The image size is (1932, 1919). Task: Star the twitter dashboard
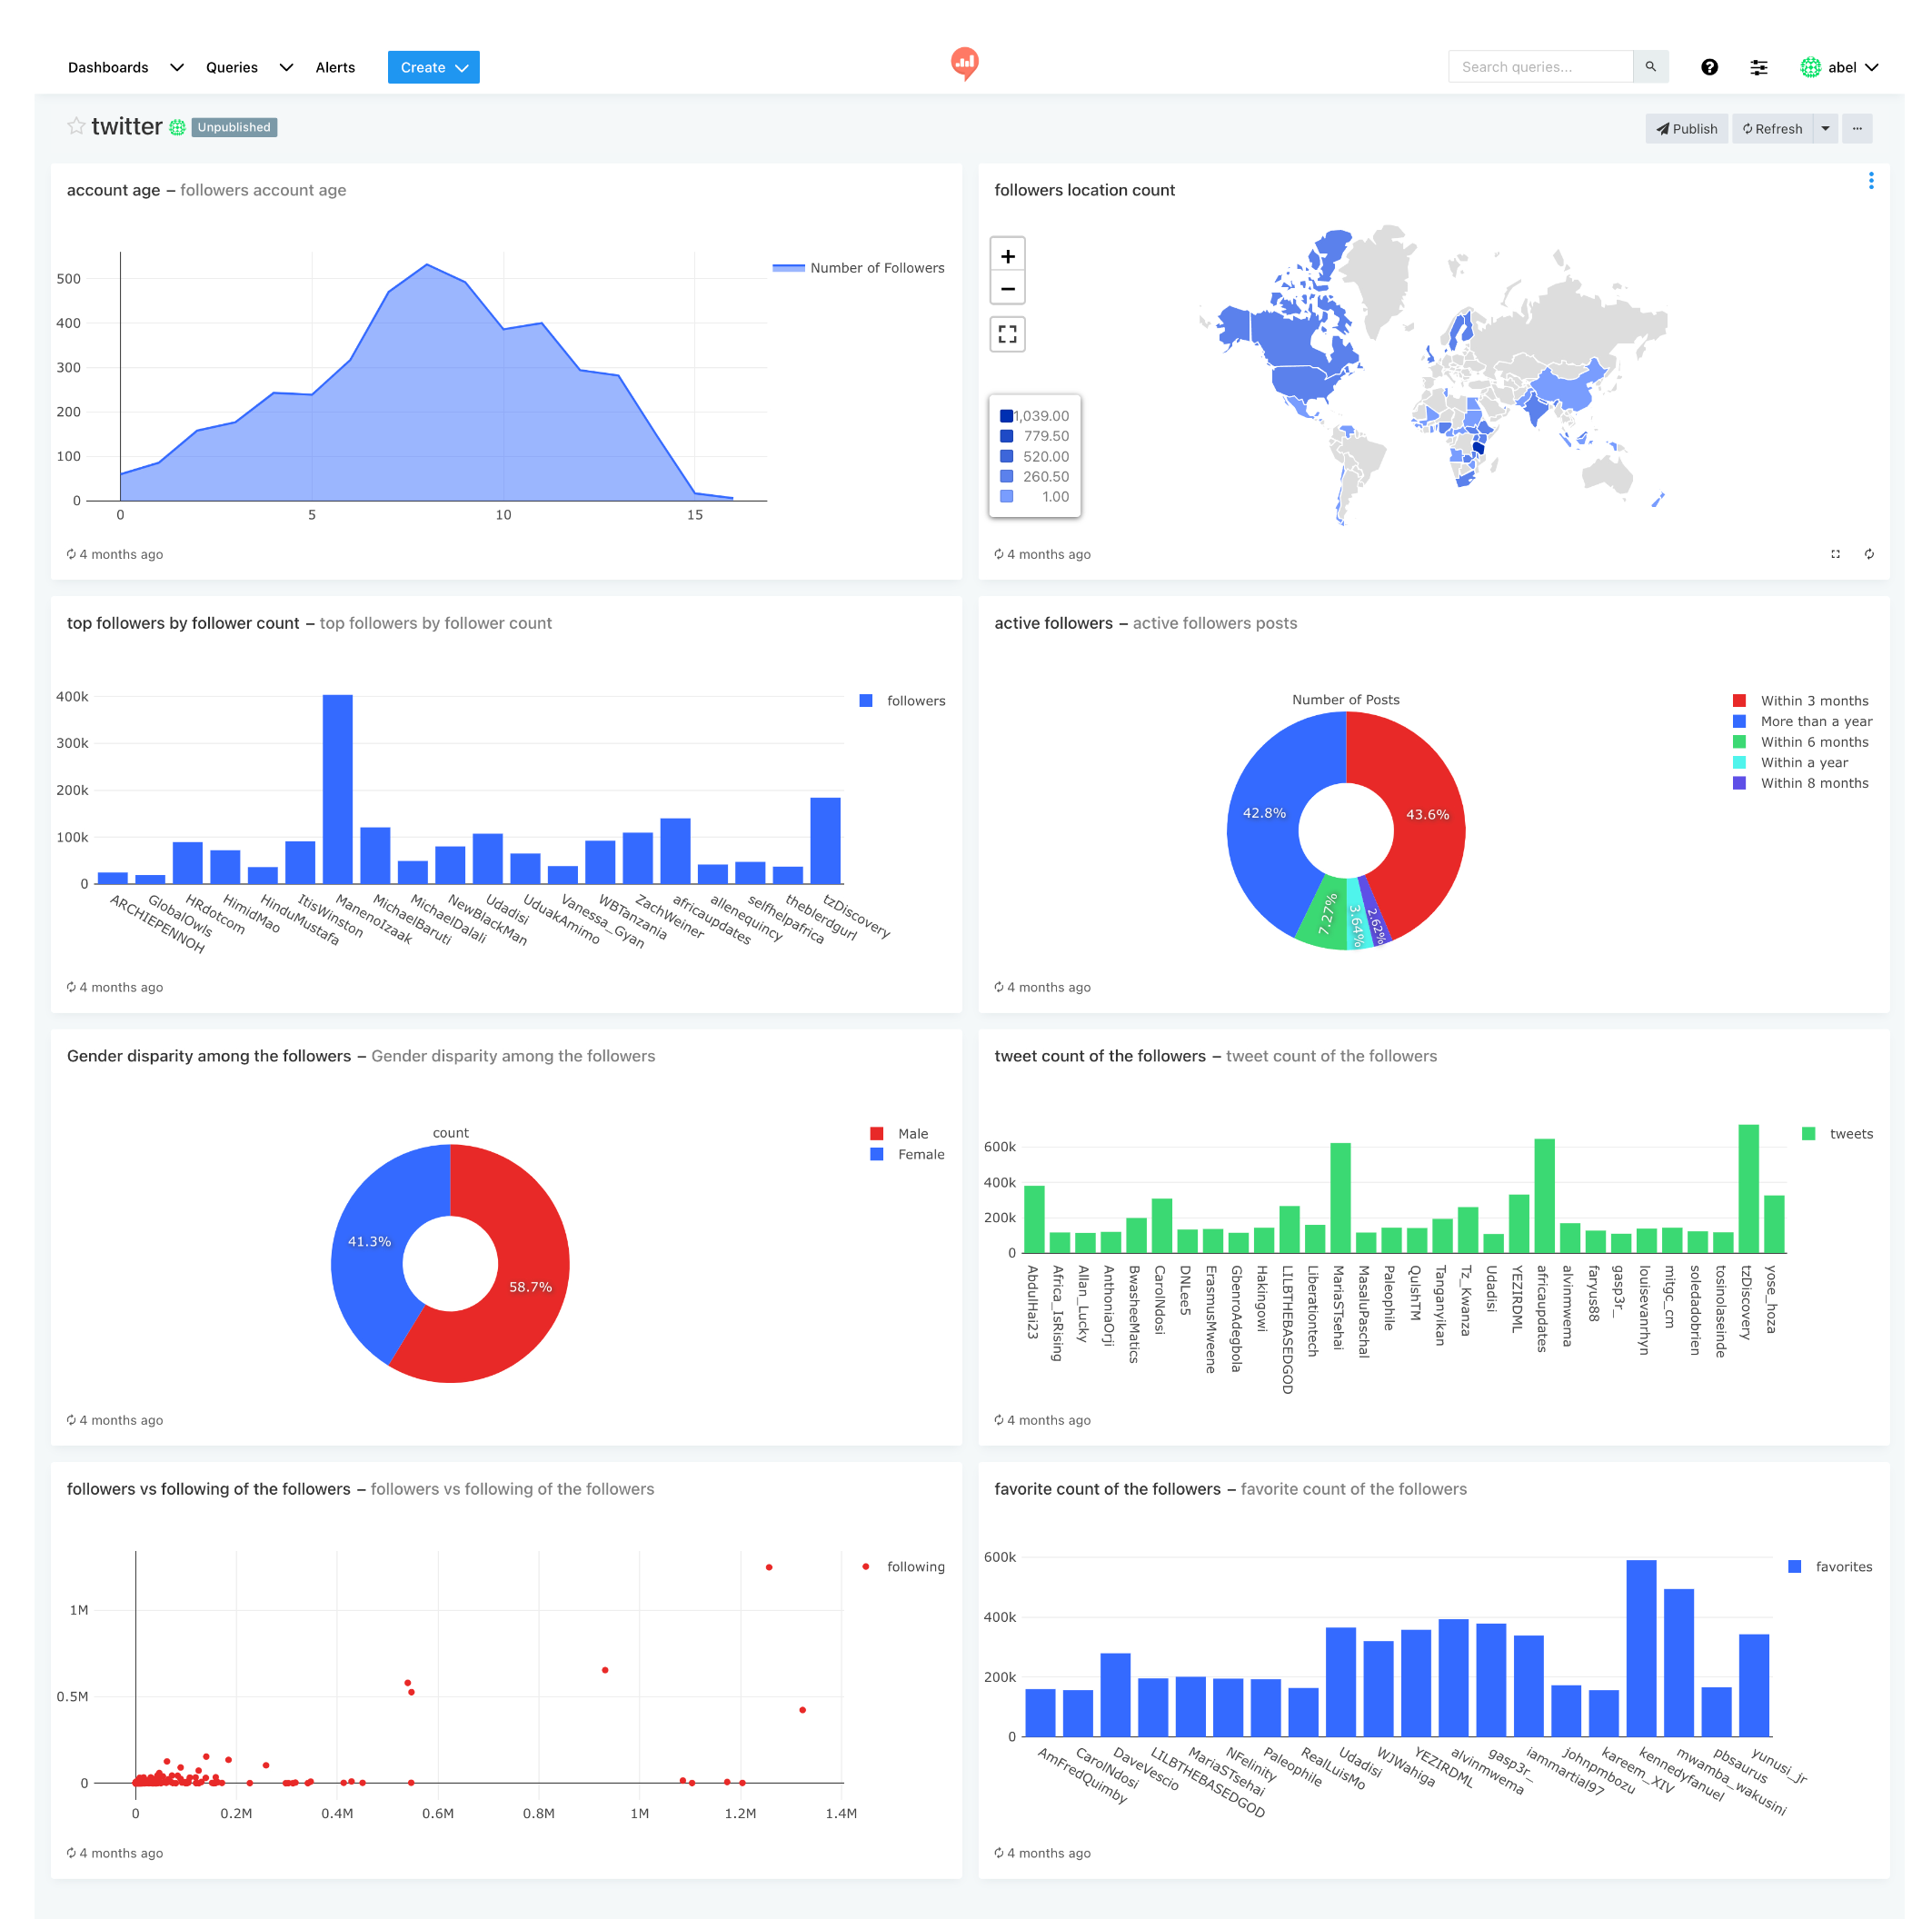pyautogui.click(x=75, y=126)
